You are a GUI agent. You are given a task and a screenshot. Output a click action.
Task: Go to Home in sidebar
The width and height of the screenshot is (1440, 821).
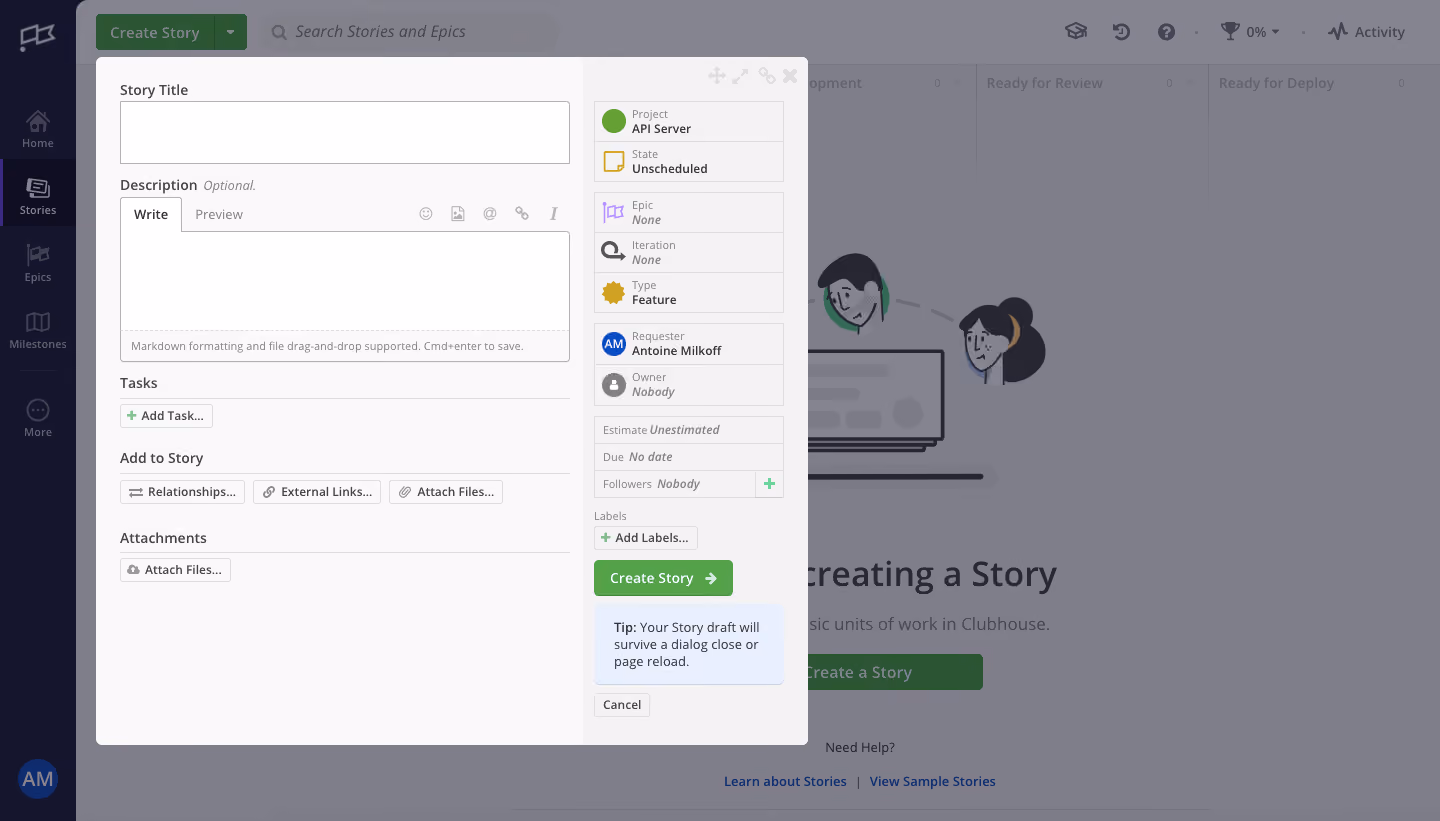pyautogui.click(x=38, y=129)
